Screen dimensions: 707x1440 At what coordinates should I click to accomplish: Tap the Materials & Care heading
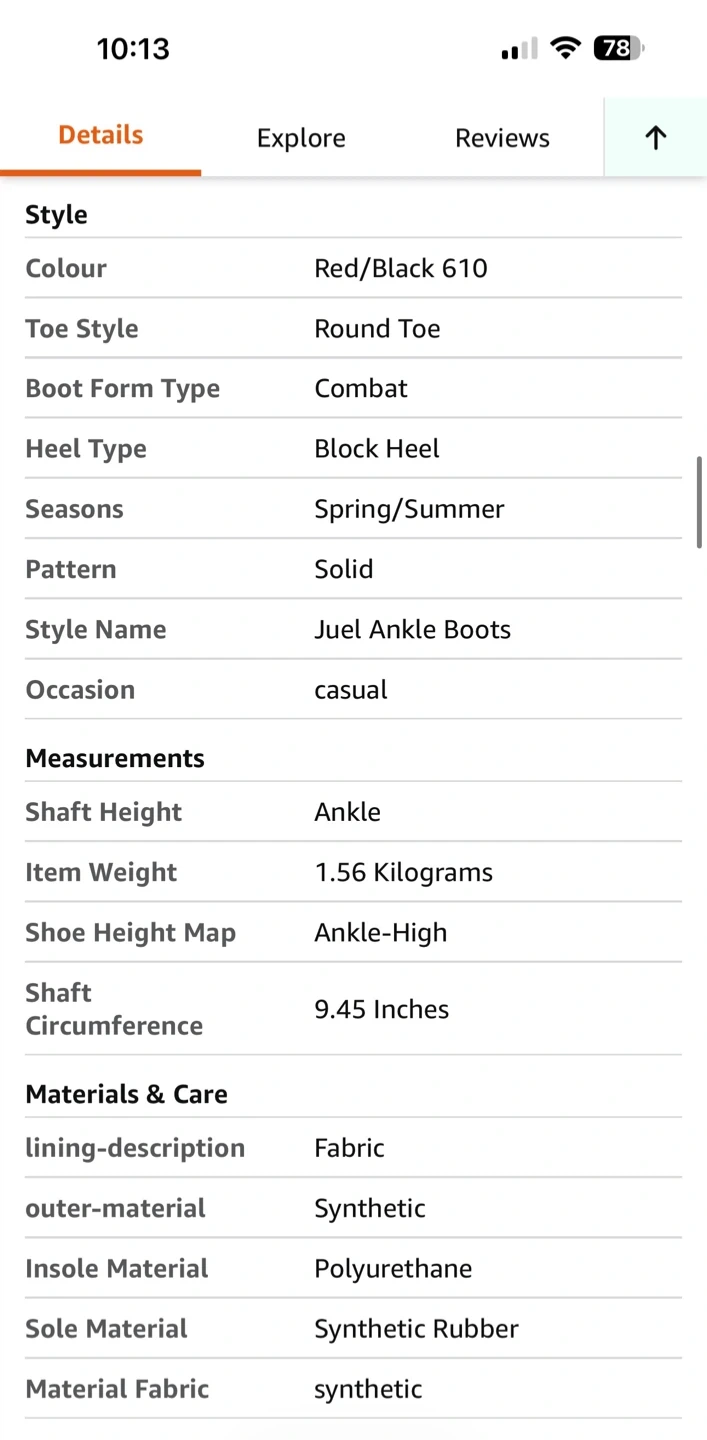point(126,1094)
